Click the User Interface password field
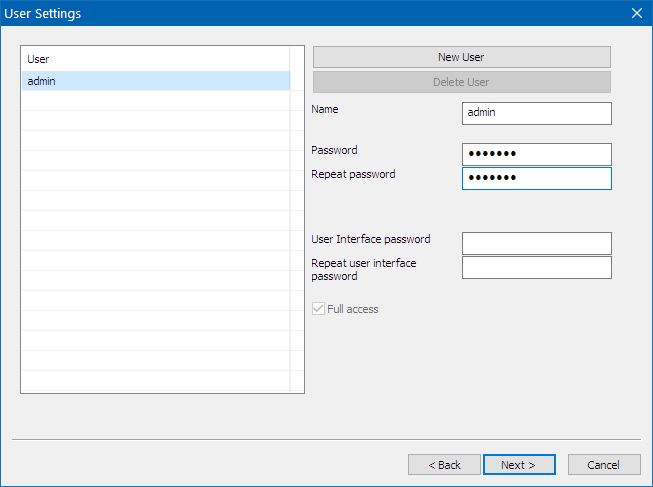 (536, 243)
